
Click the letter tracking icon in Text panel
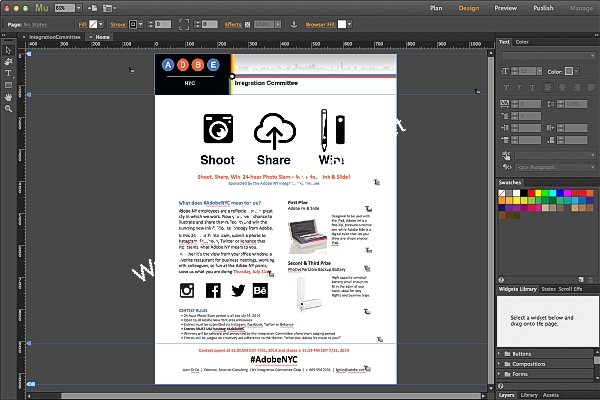click(x=505, y=104)
